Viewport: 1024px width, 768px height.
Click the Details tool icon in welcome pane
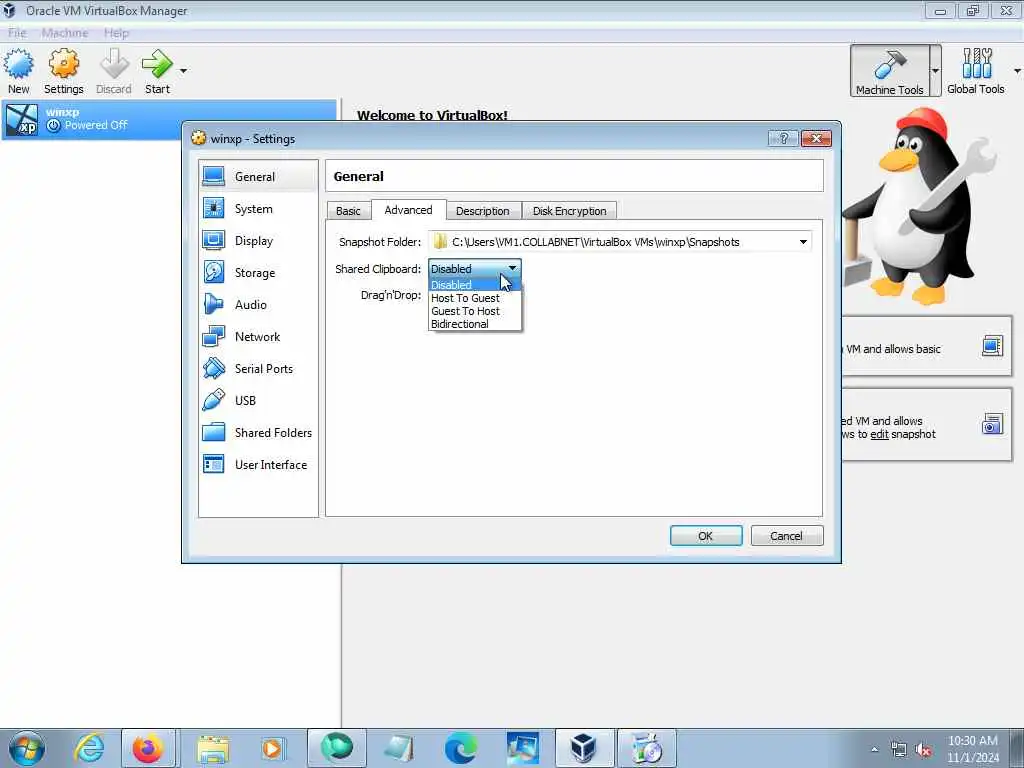click(992, 346)
